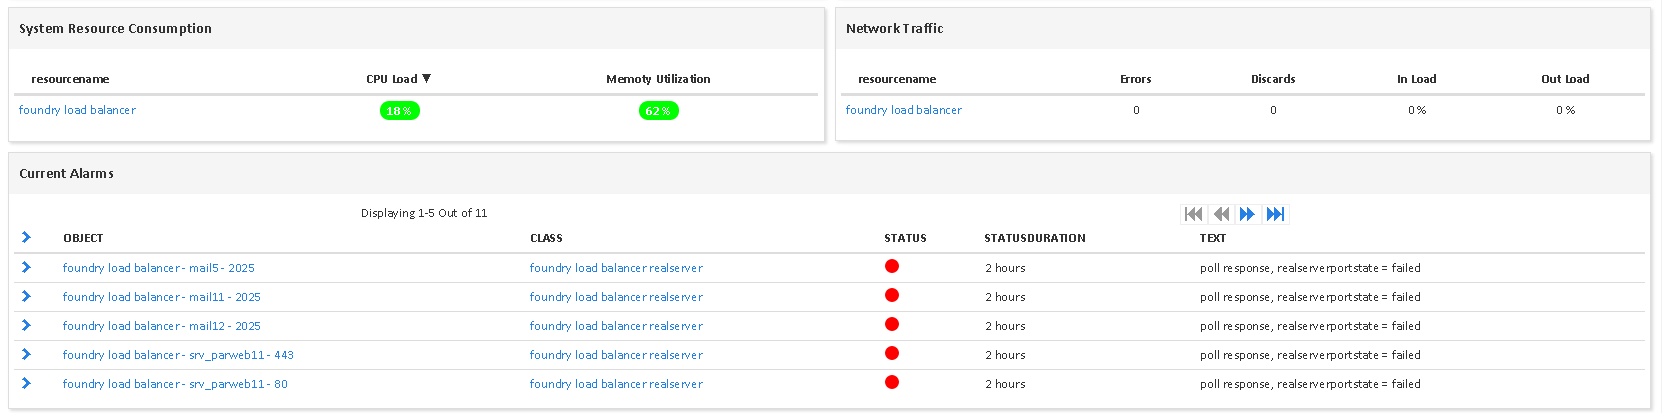Sort alarms by STATUSDURATION column header
The height and width of the screenshot is (413, 1662).
pos(1034,238)
